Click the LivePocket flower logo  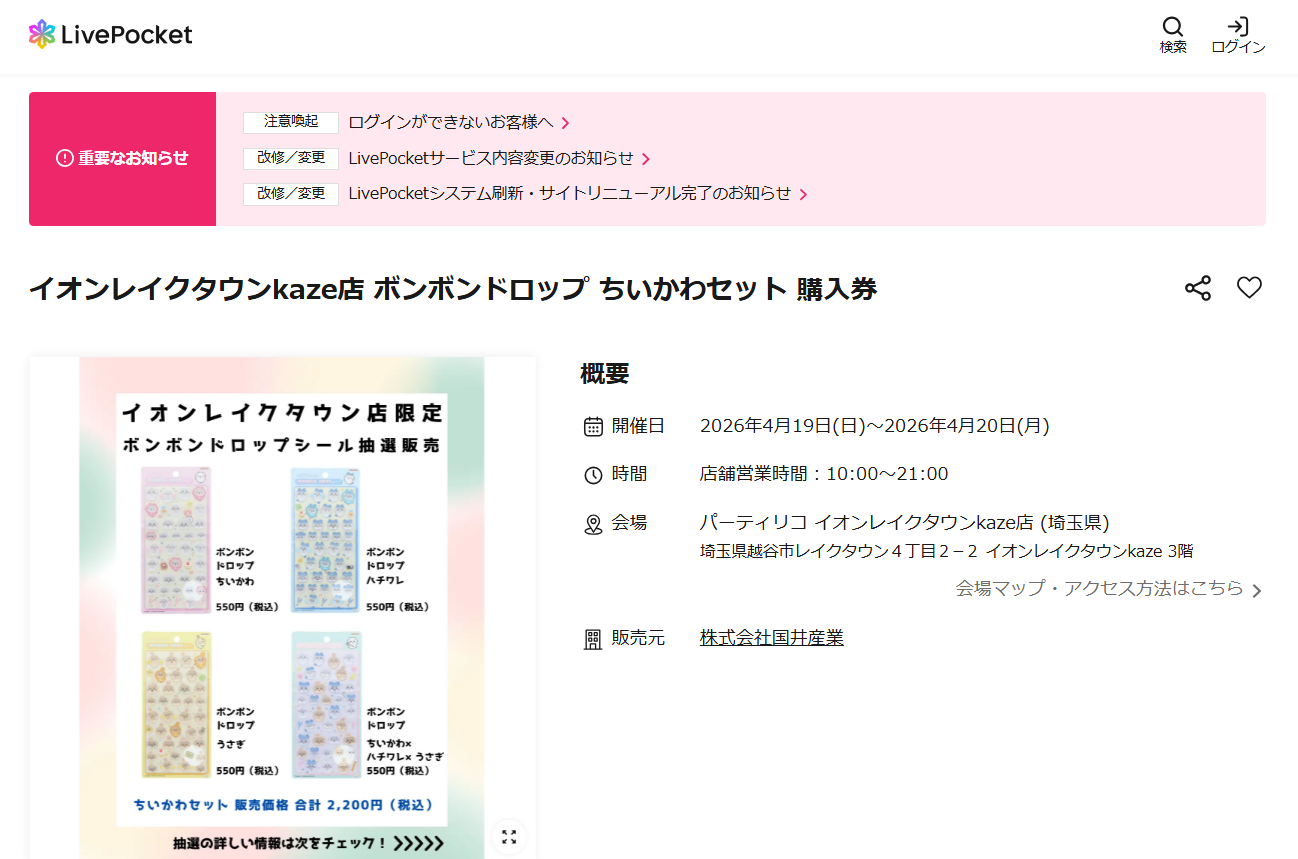44,33
